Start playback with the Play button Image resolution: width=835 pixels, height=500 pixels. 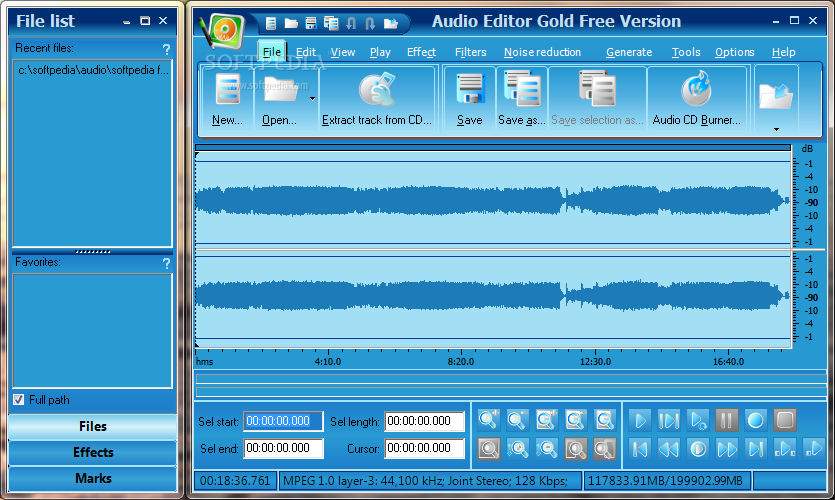[x=640, y=421]
